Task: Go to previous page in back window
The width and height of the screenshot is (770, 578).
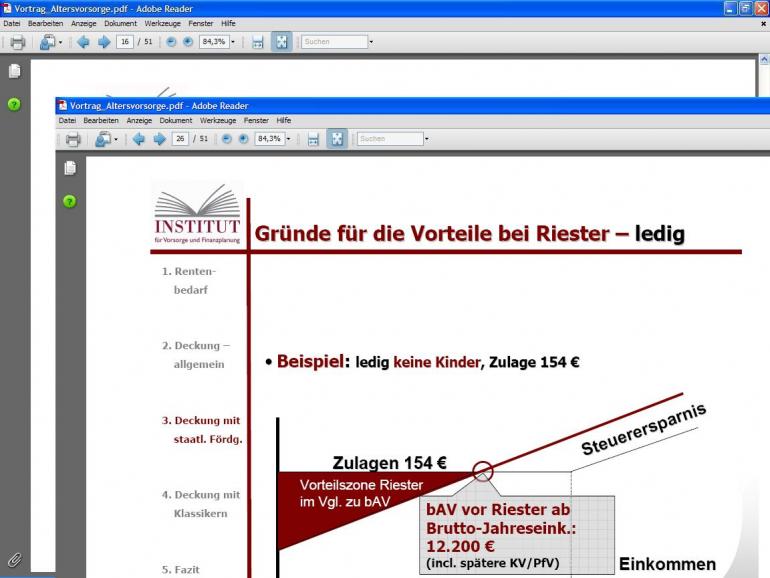Action: 83,42
